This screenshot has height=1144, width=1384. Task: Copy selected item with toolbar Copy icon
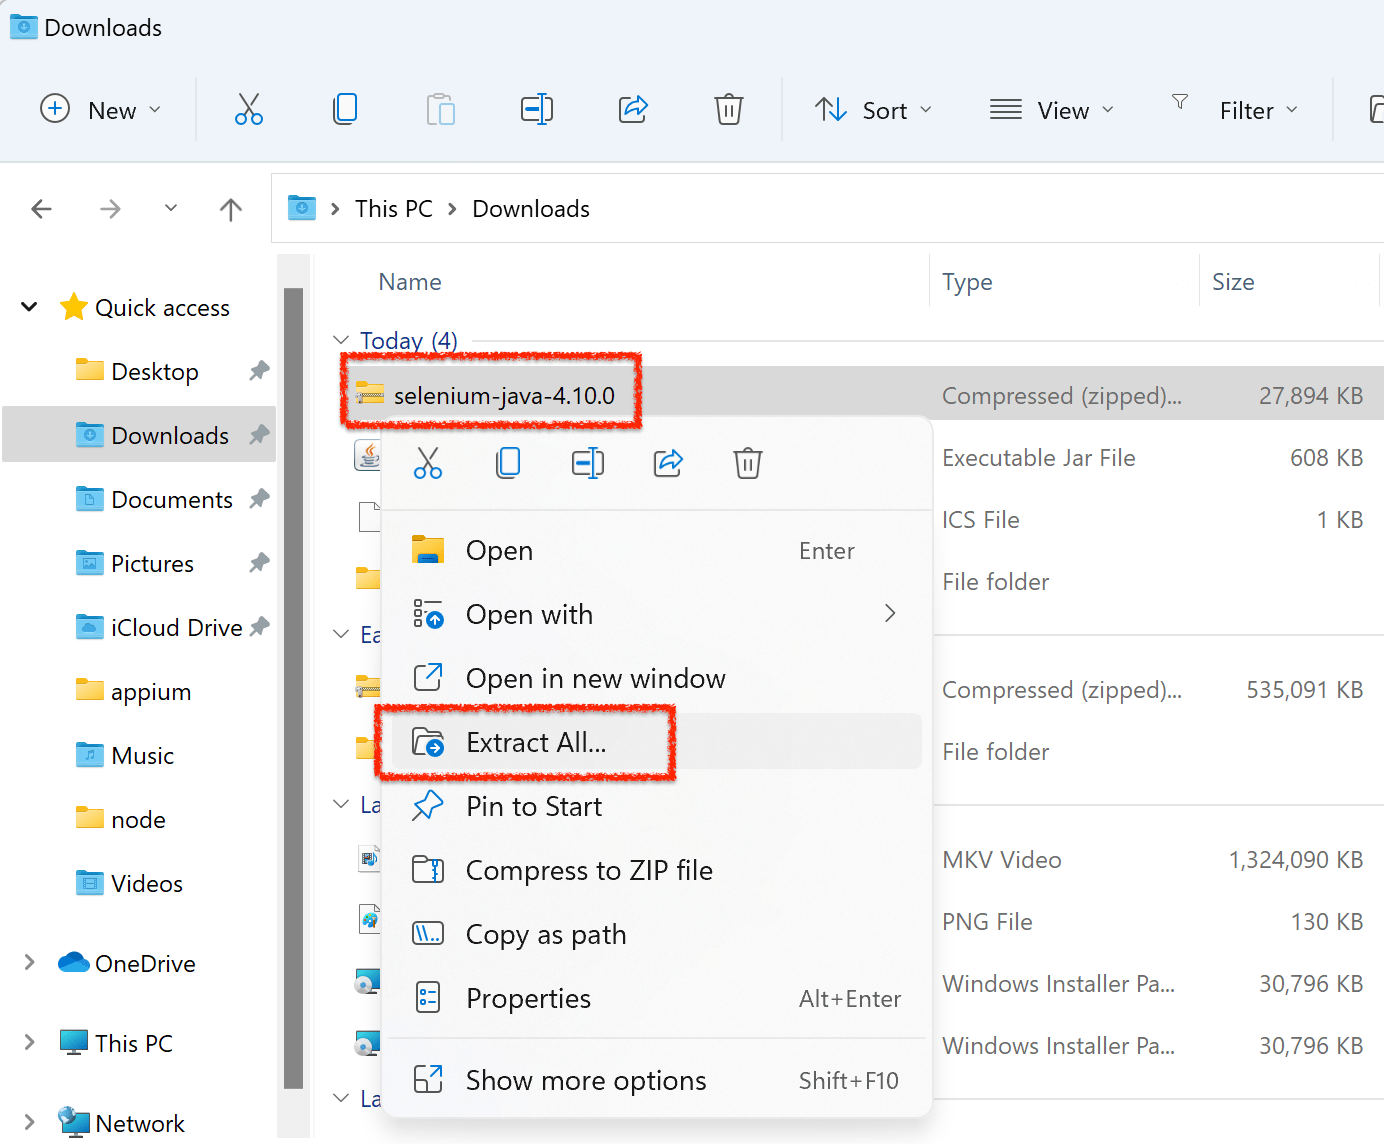coord(344,109)
